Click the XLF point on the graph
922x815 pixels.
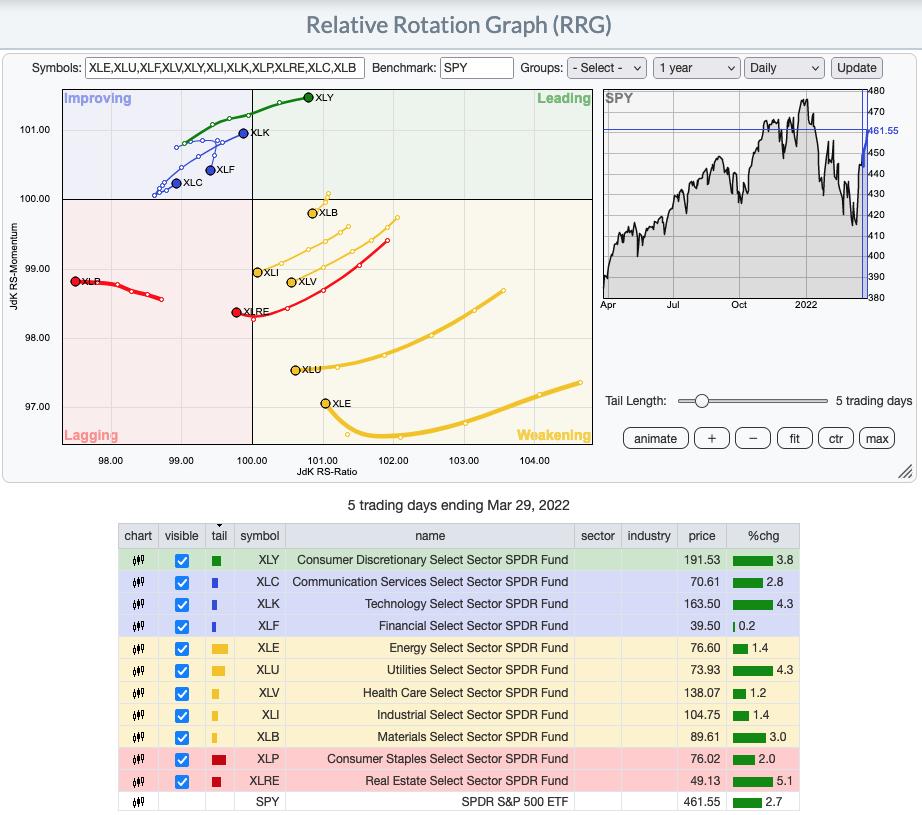tap(210, 171)
